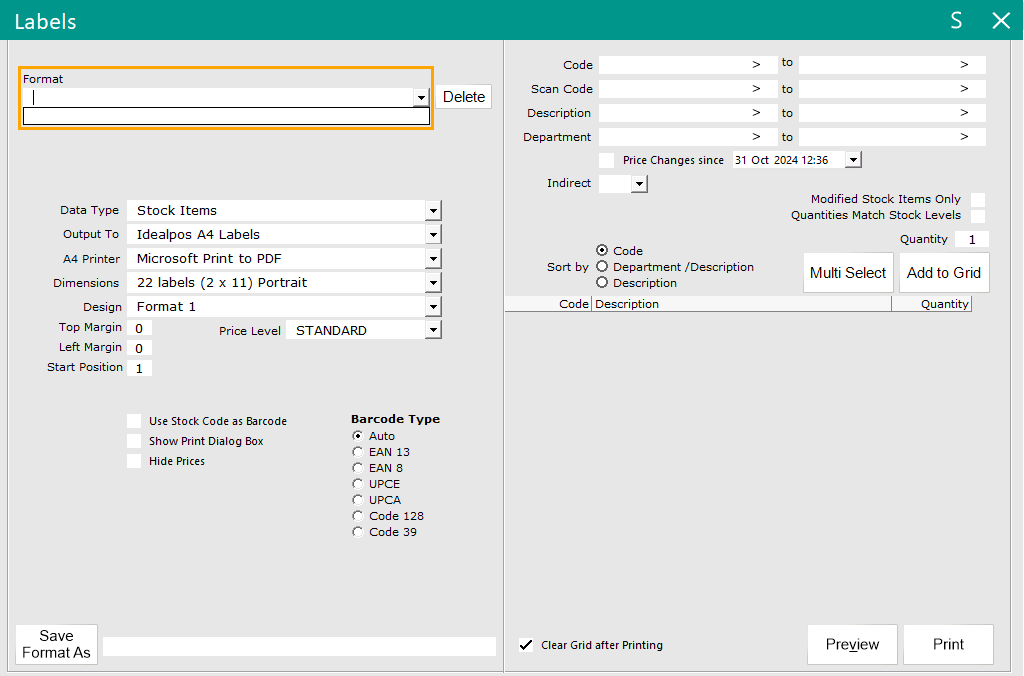Enable Modified Stock Items Only
This screenshot has width=1024, height=676.
[x=978, y=199]
